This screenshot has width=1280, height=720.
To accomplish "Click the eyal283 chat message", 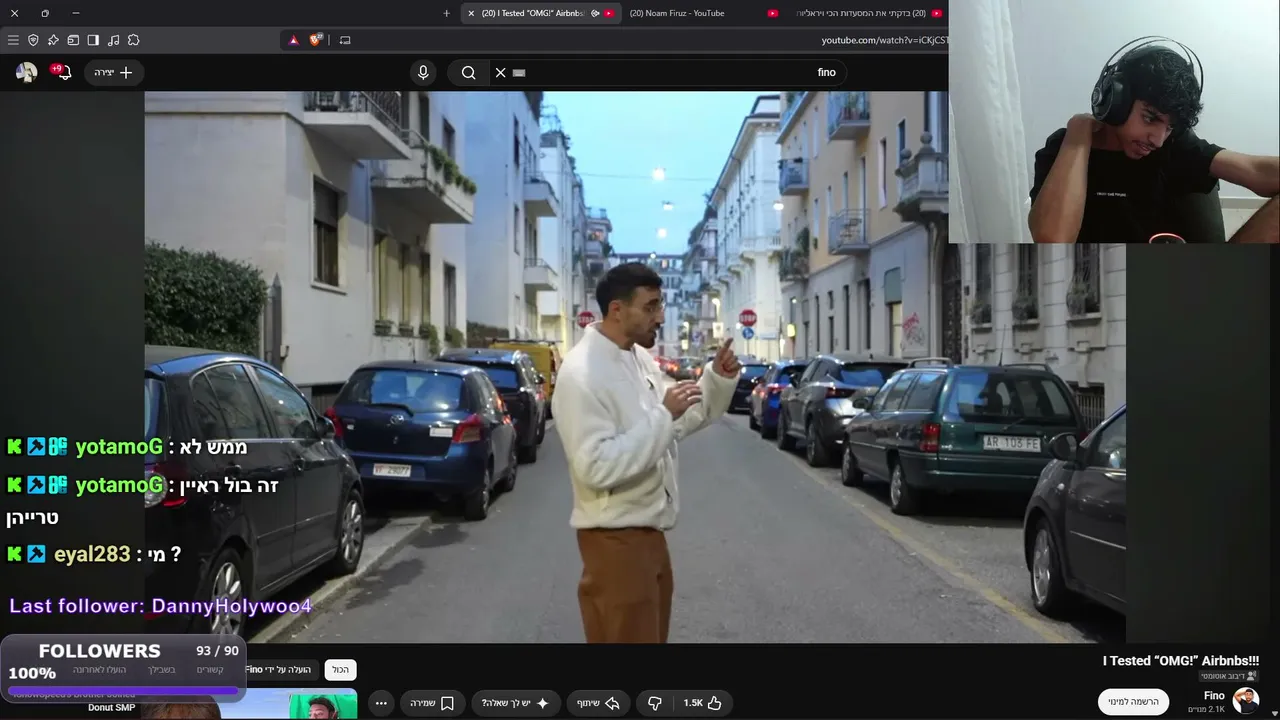I will click(x=93, y=554).
